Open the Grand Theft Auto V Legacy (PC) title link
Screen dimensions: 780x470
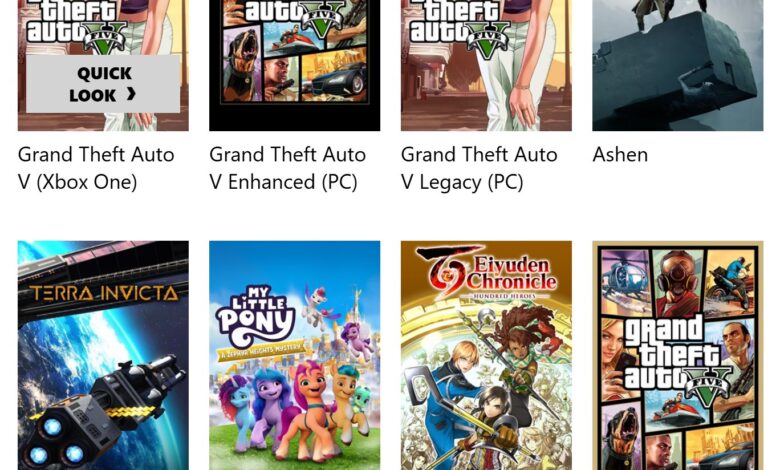tap(479, 168)
